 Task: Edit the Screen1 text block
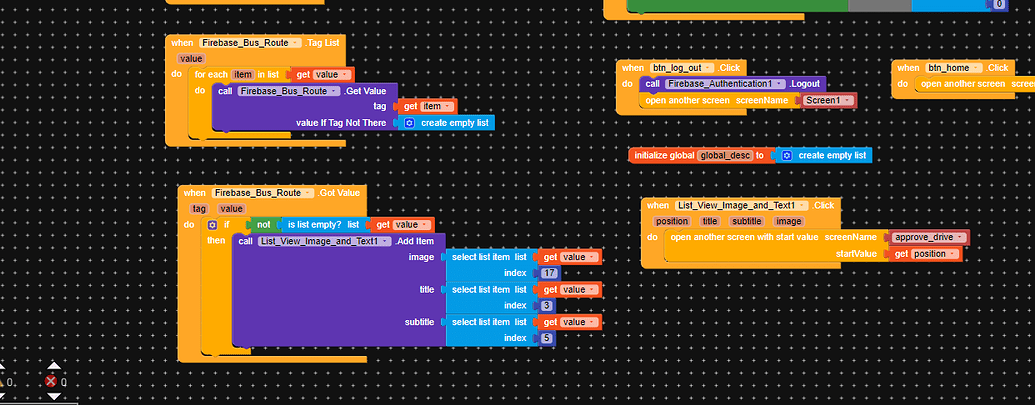click(828, 100)
